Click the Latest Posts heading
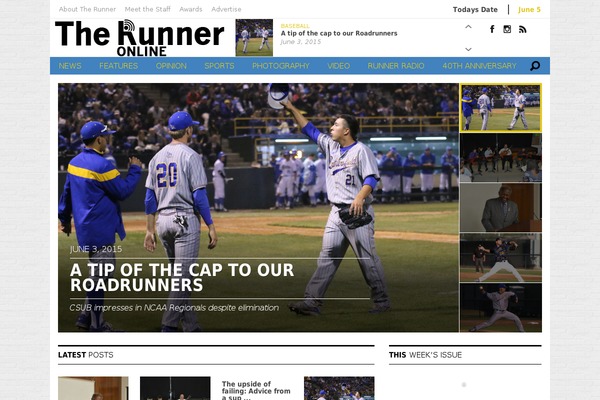Screen dimensions: 600x400 click(x=86, y=355)
